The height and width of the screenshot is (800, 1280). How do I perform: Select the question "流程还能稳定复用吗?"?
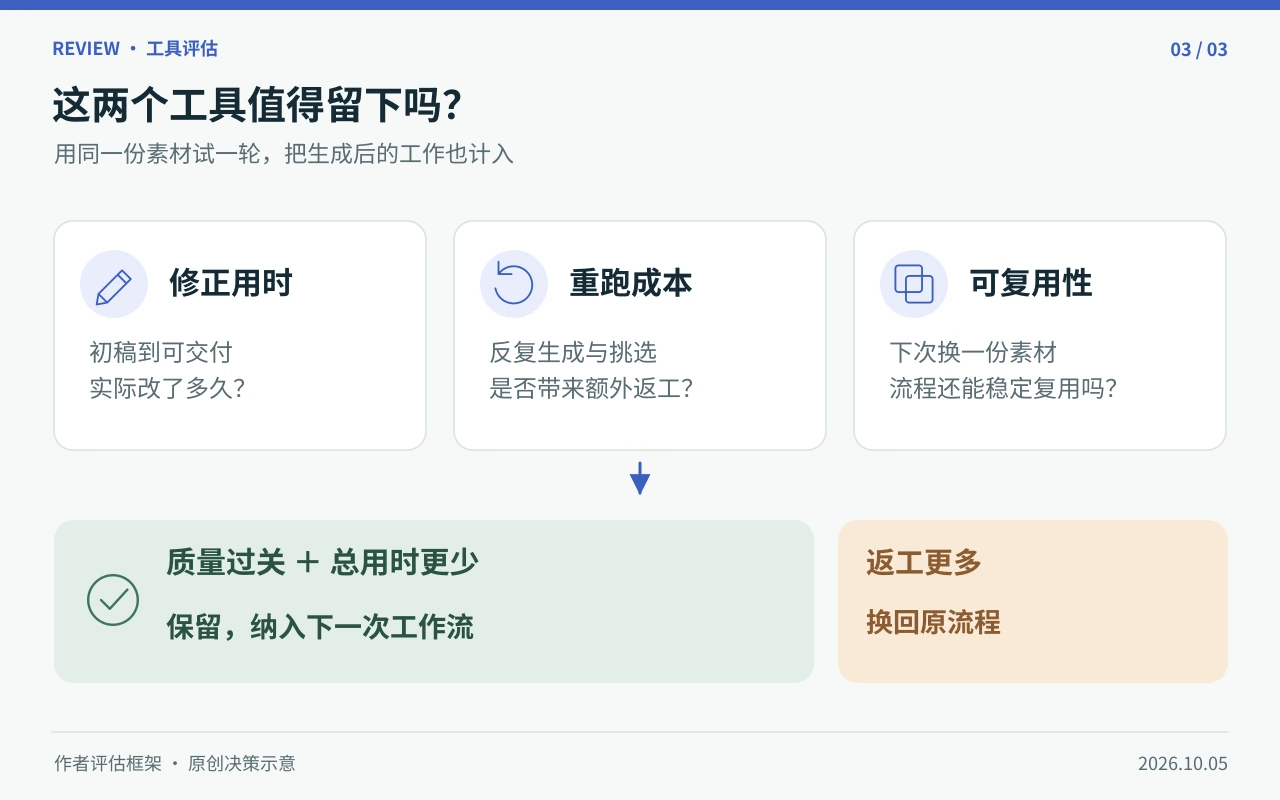point(1003,388)
